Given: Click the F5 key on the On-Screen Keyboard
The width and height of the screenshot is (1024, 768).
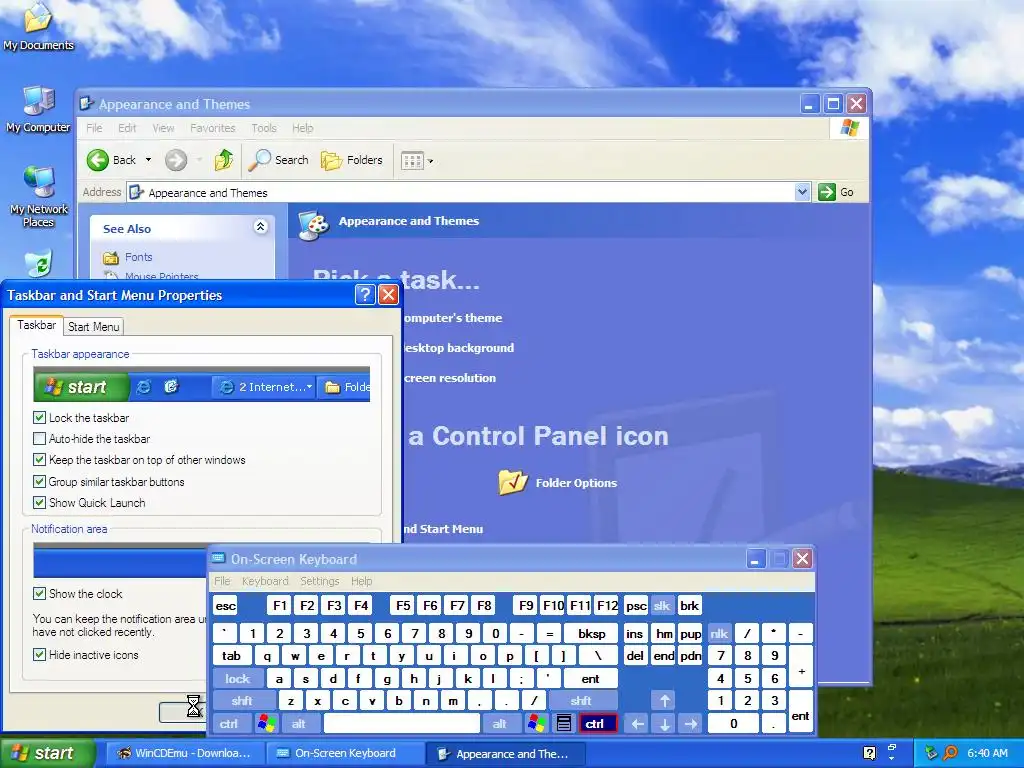Looking at the screenshot, I should [x=403, y=605].
